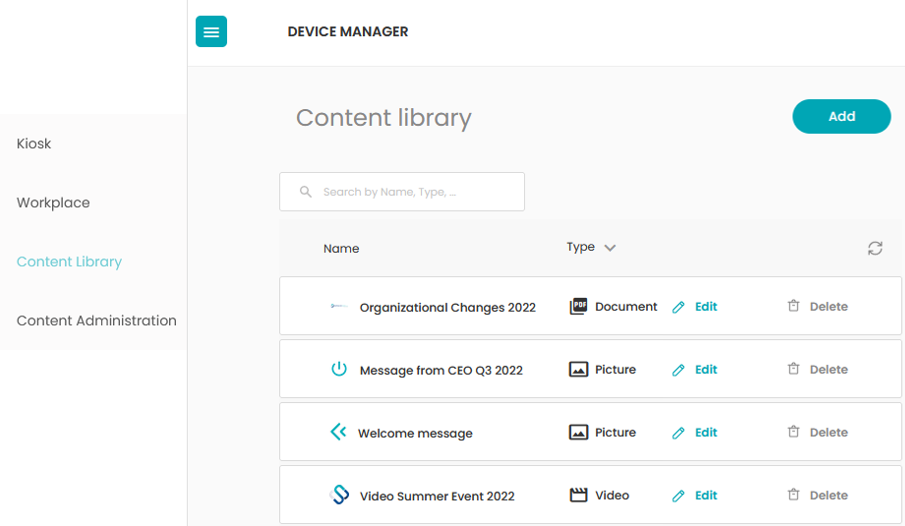Click trash icon for Organizational Changes 2022
The width and height of the screenshot is (905, 526).
point(794,305)
